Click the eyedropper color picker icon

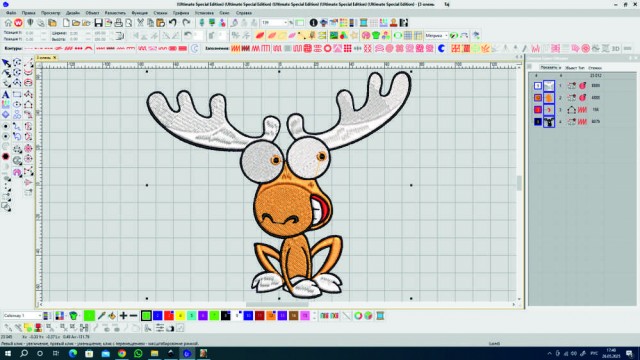(x=101, y=316)
